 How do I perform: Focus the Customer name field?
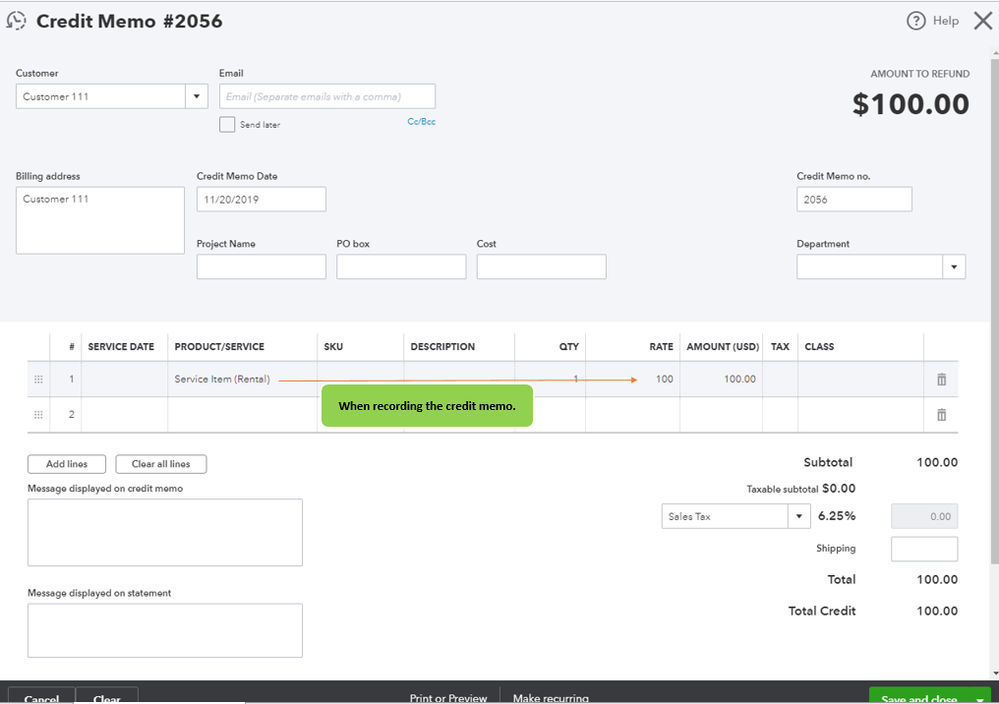point(101,96)
